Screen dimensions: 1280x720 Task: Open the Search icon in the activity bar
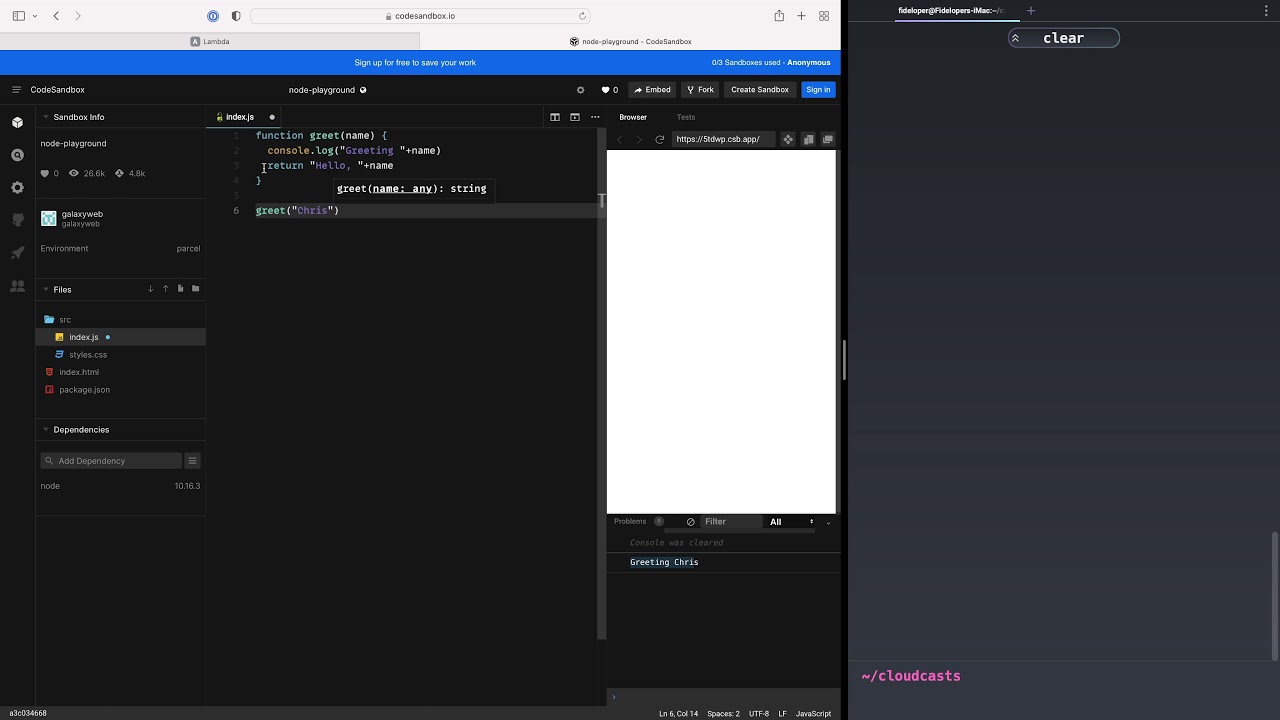coord(17,155)
